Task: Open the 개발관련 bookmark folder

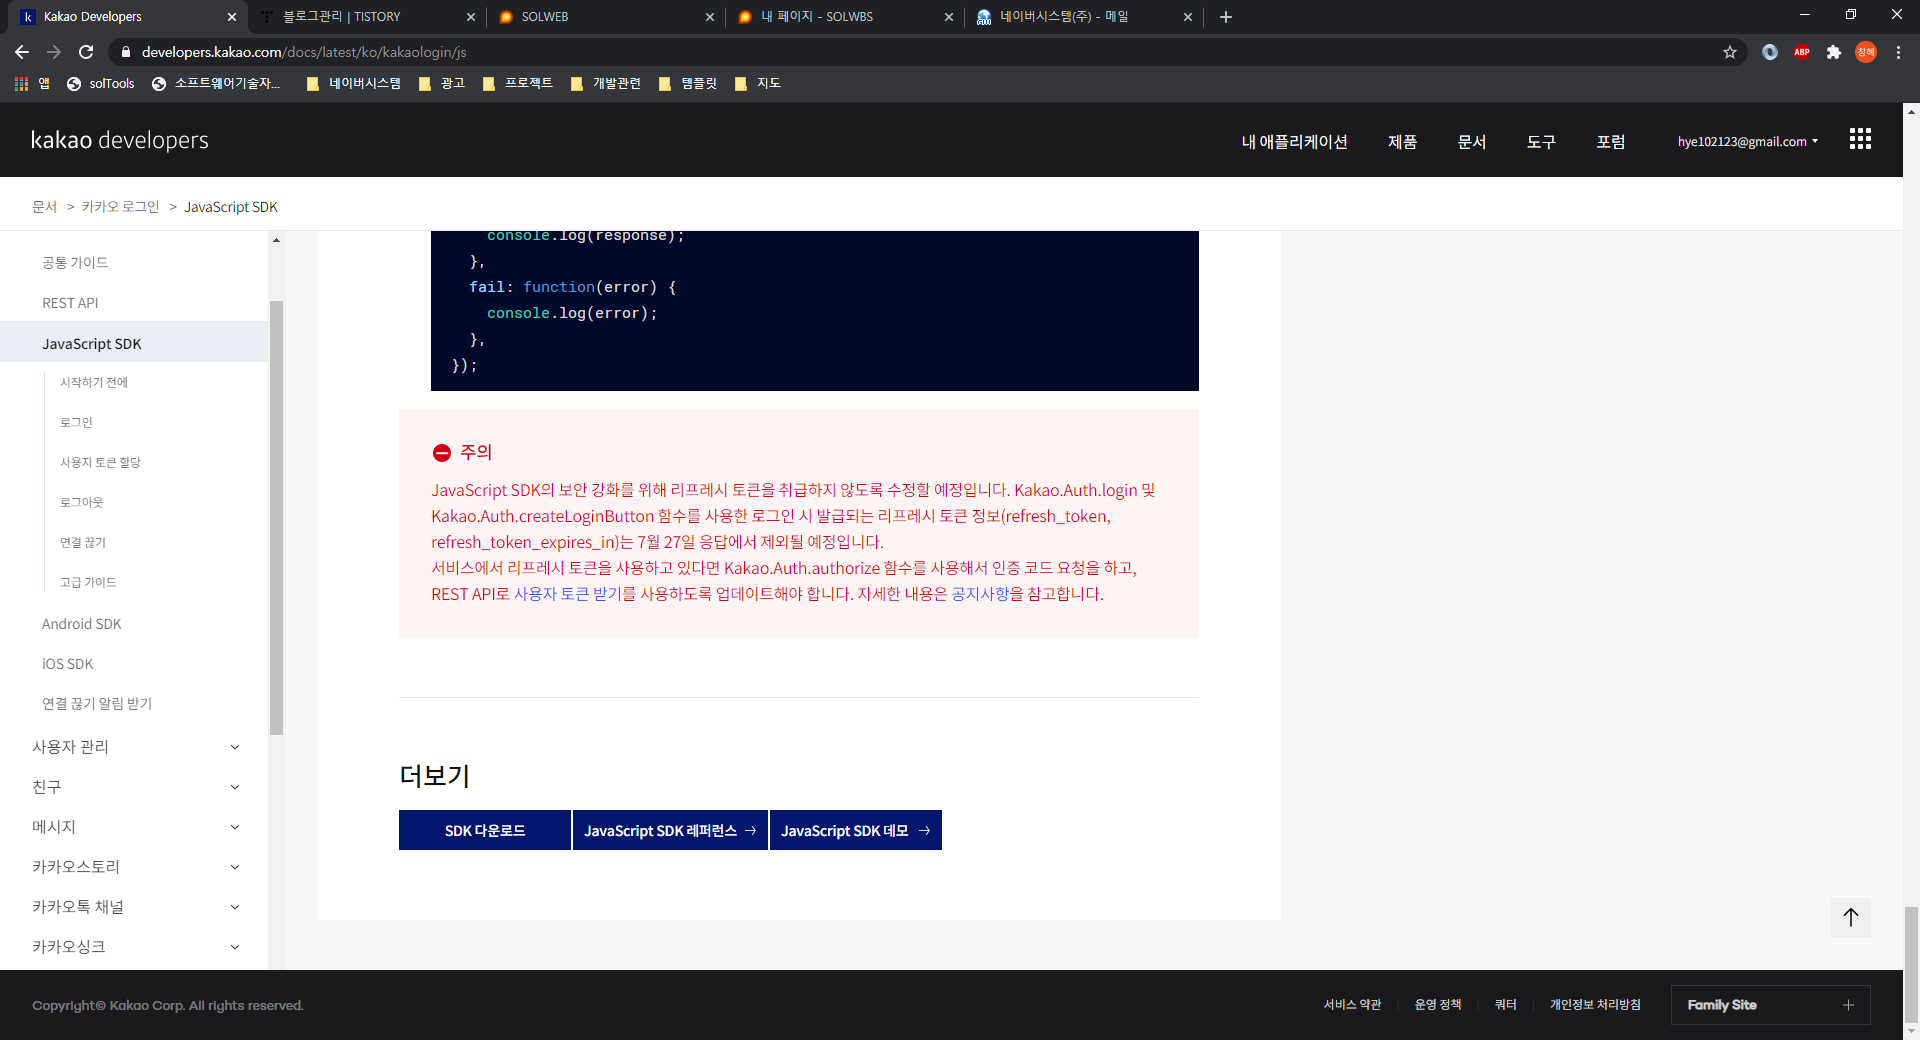Action: coord(605,84)
